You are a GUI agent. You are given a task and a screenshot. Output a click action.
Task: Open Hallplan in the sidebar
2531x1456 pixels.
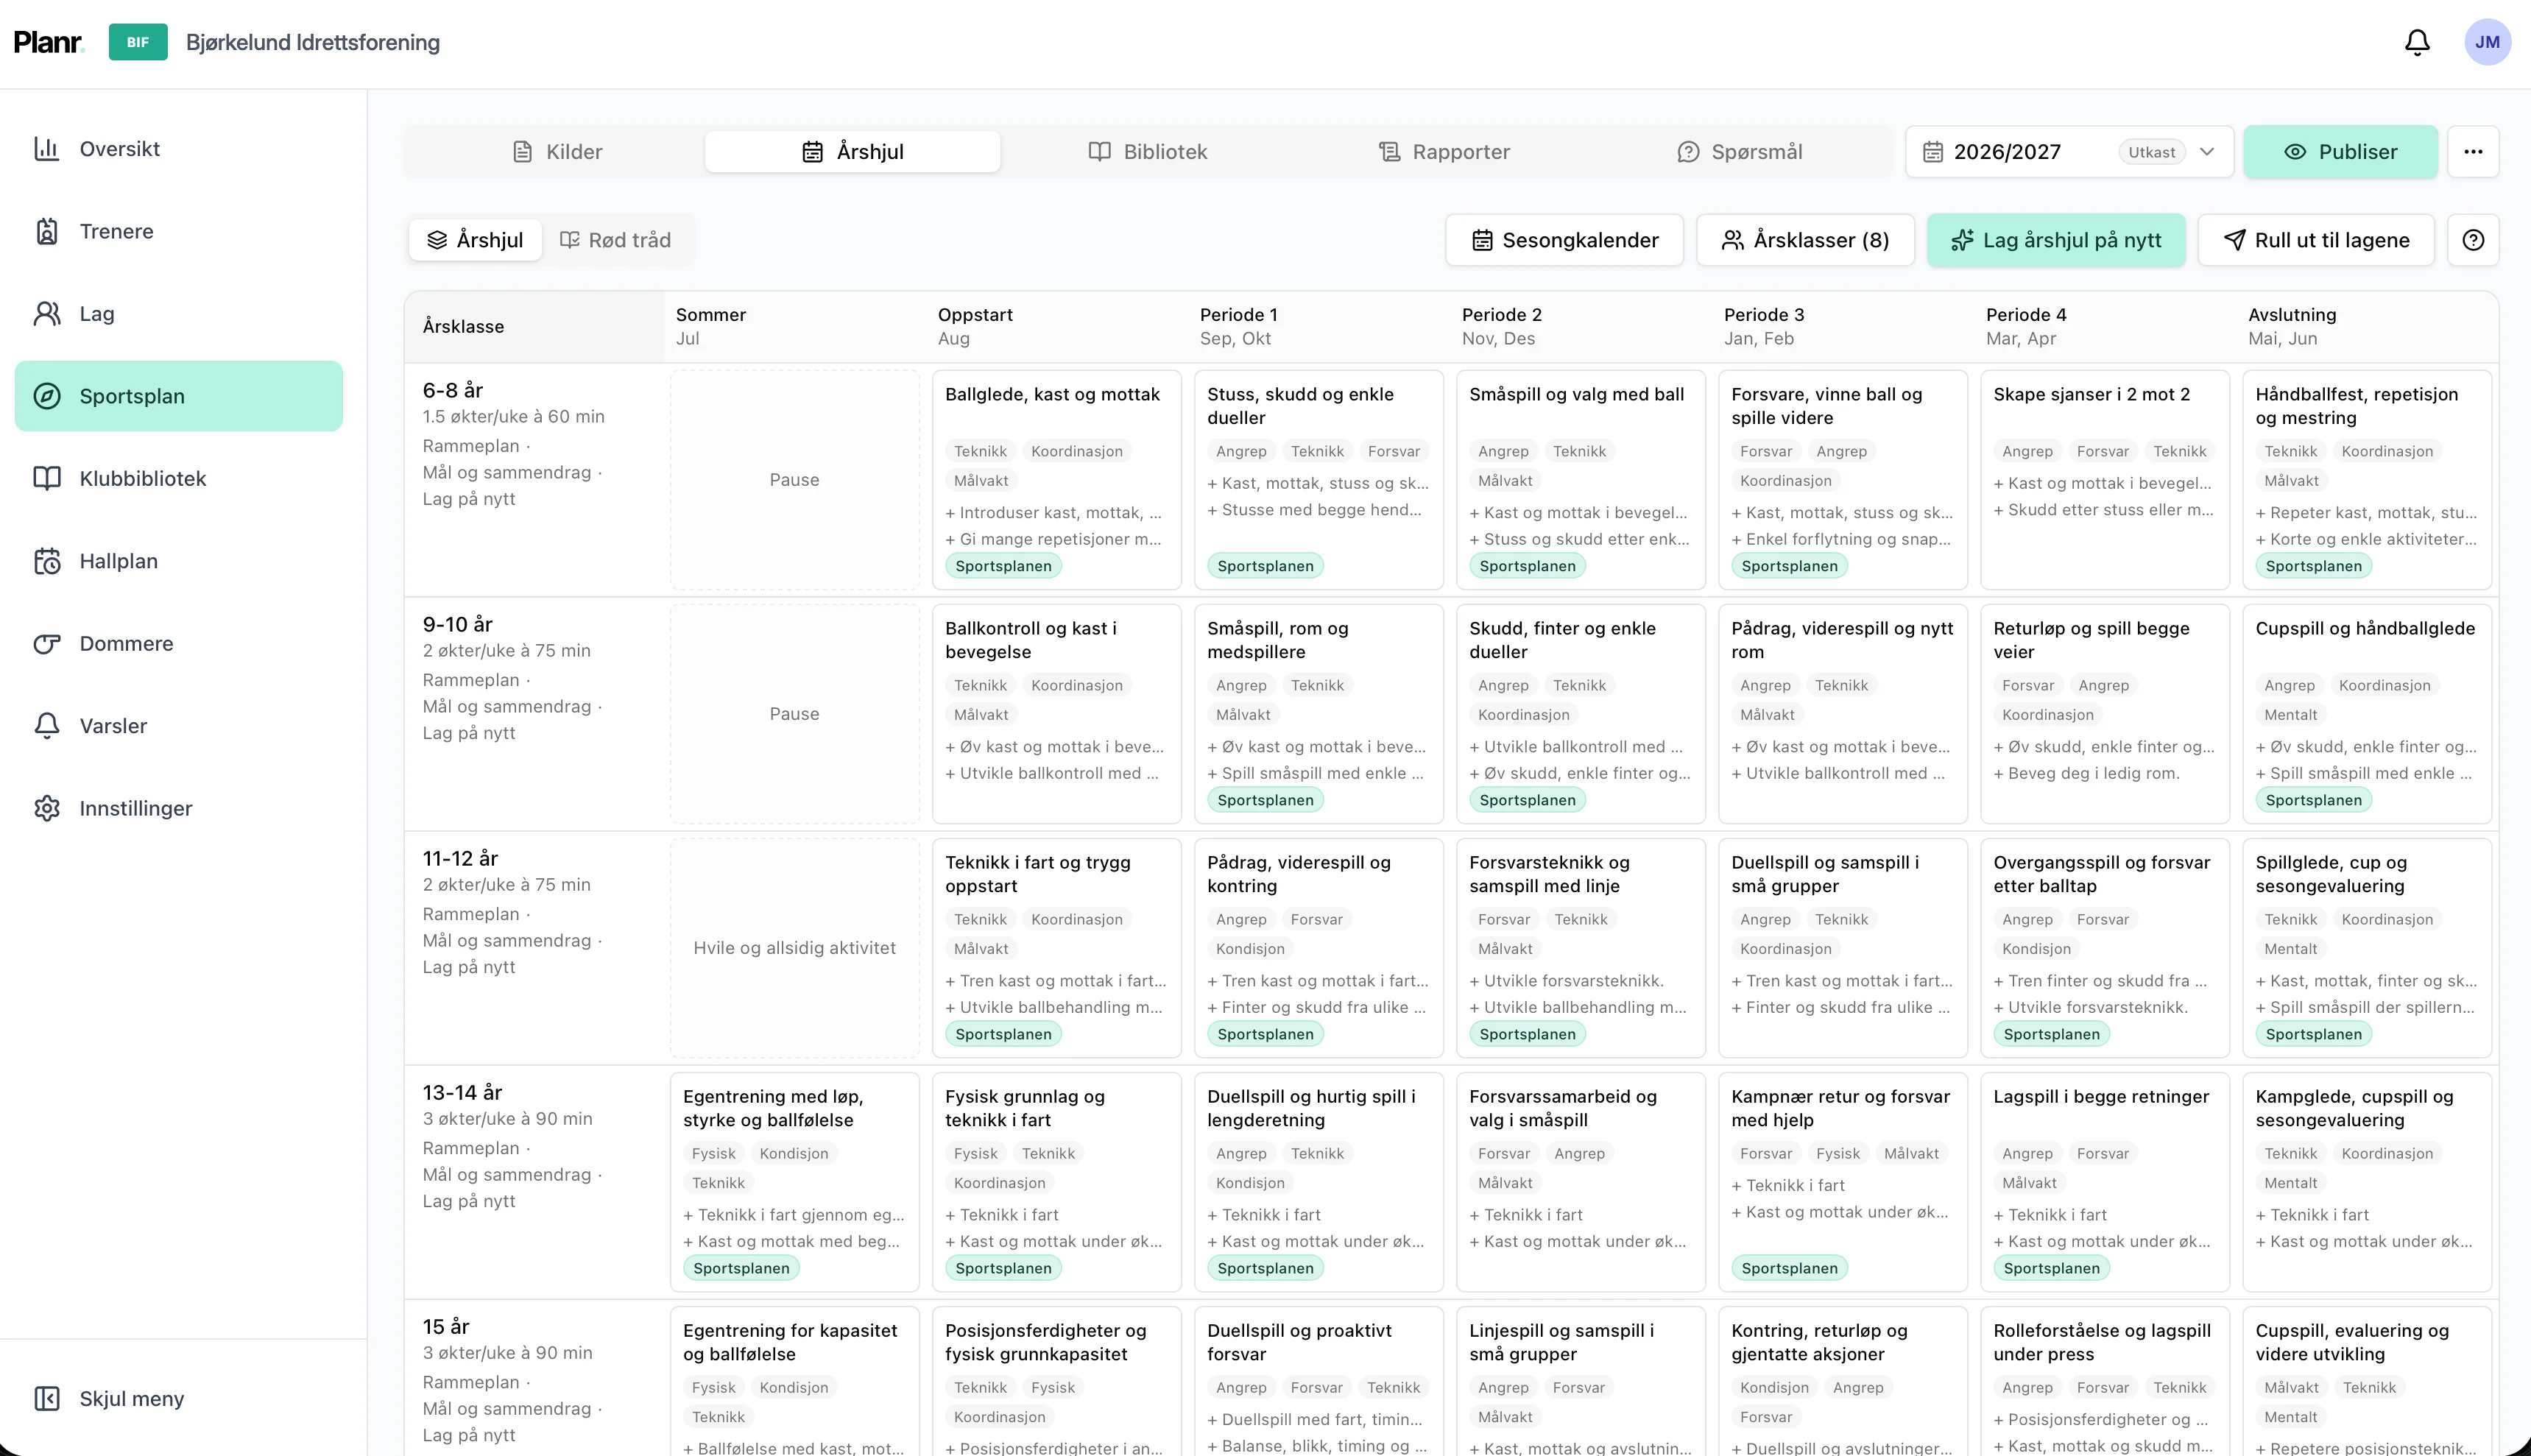(179, 561)
